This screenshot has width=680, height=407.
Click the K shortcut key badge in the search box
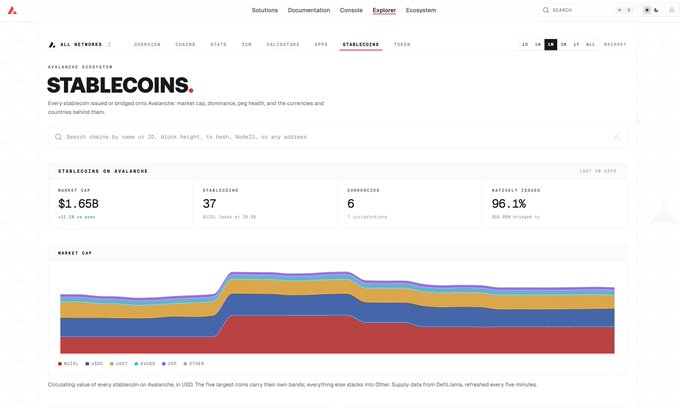pyautogui.click(x=629, y=10)
